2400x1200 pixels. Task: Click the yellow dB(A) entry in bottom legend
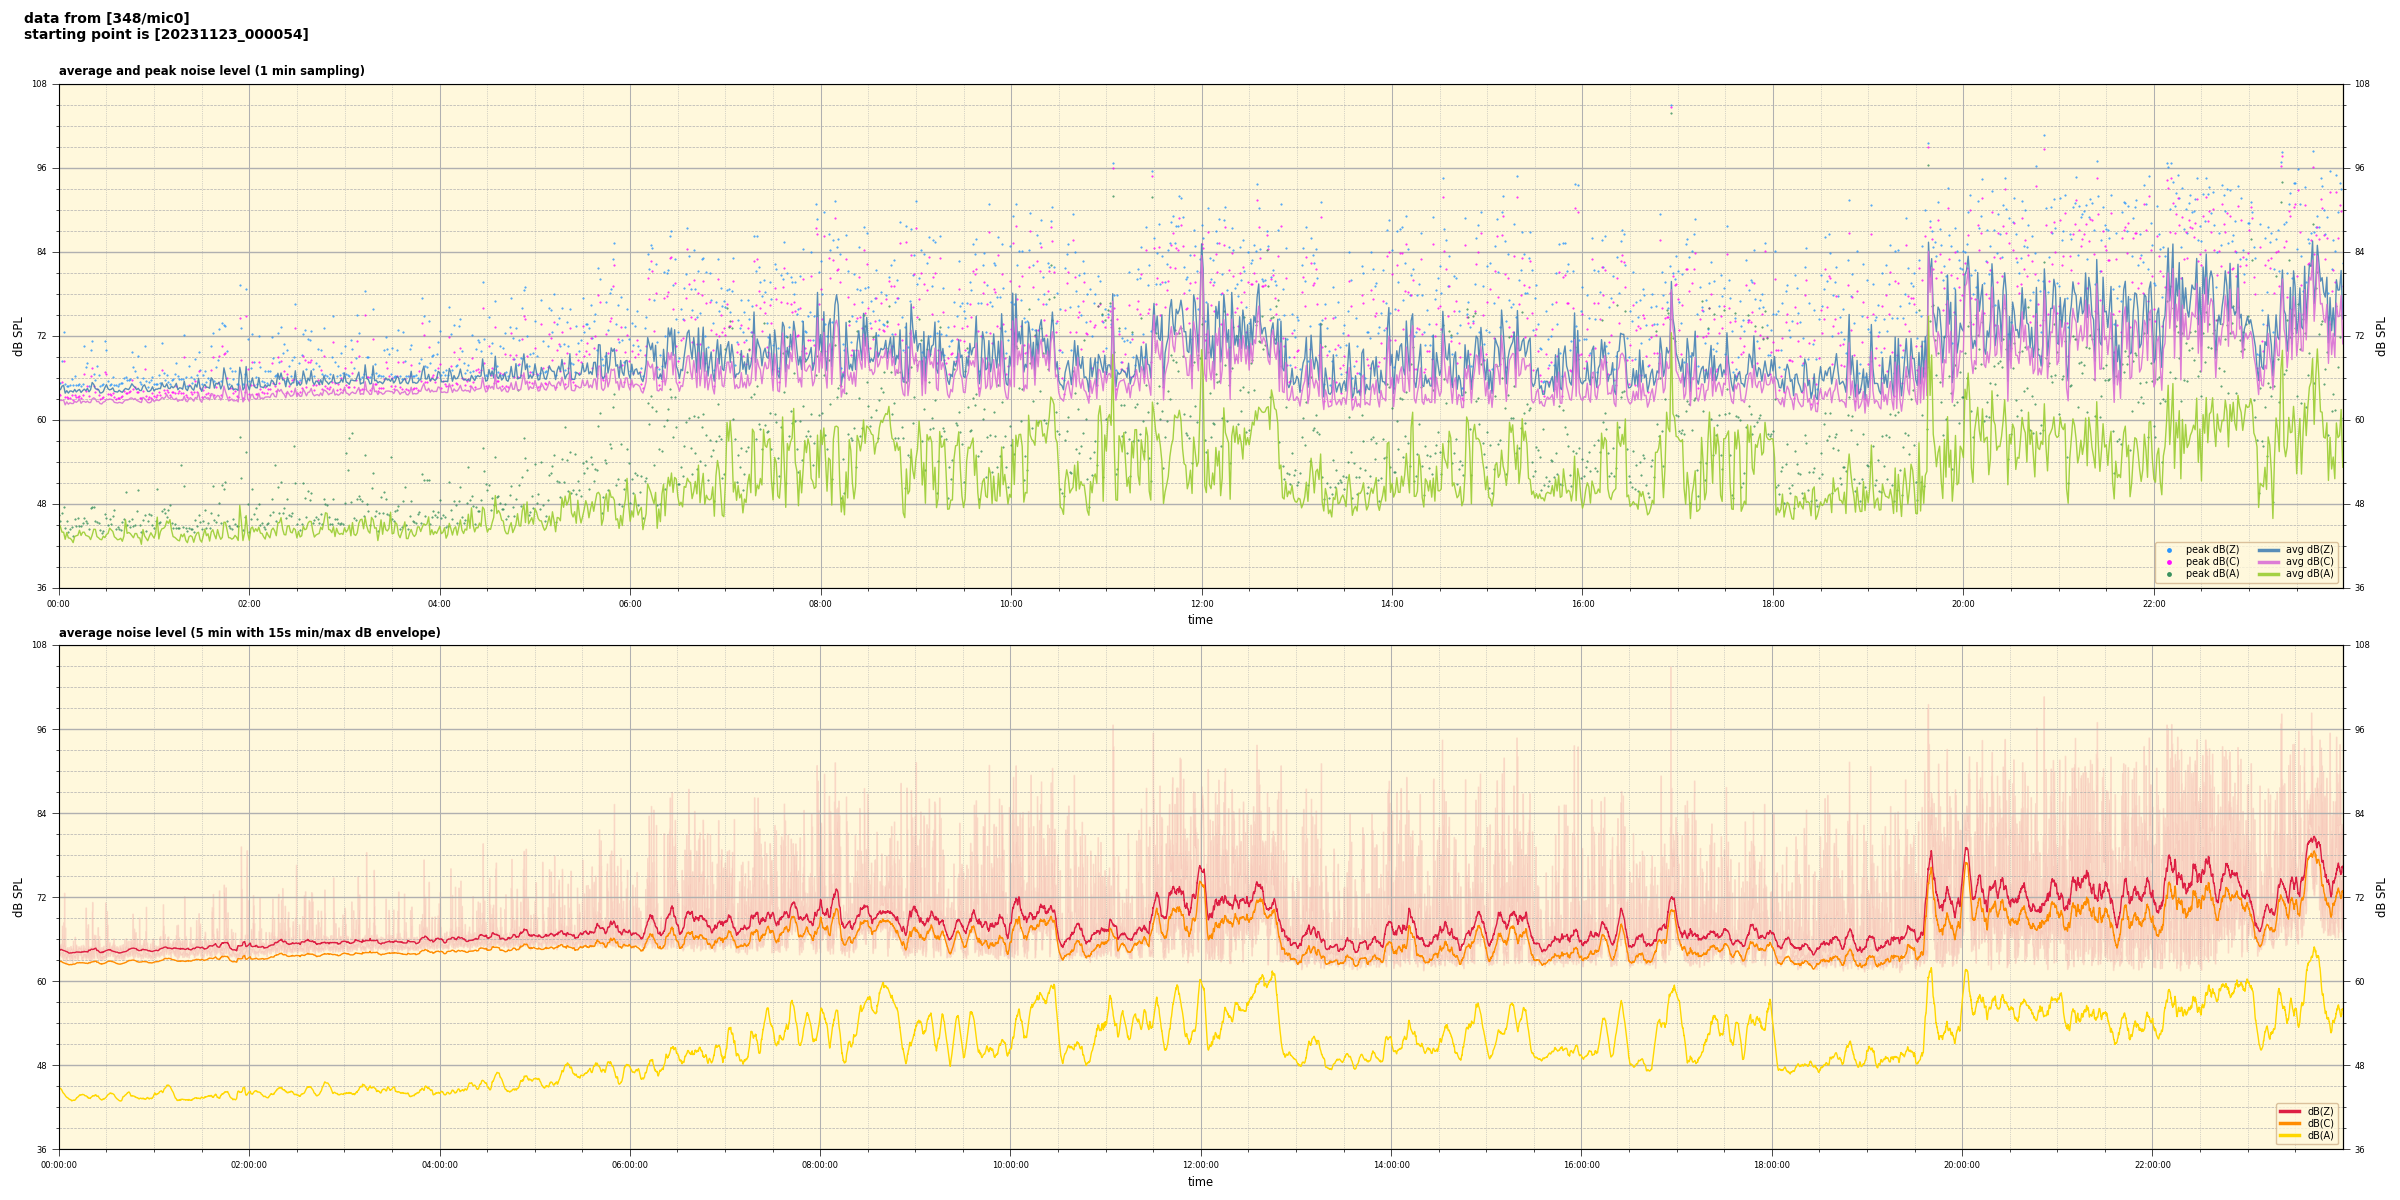pyautogui.click(x=2291, y=1135)
